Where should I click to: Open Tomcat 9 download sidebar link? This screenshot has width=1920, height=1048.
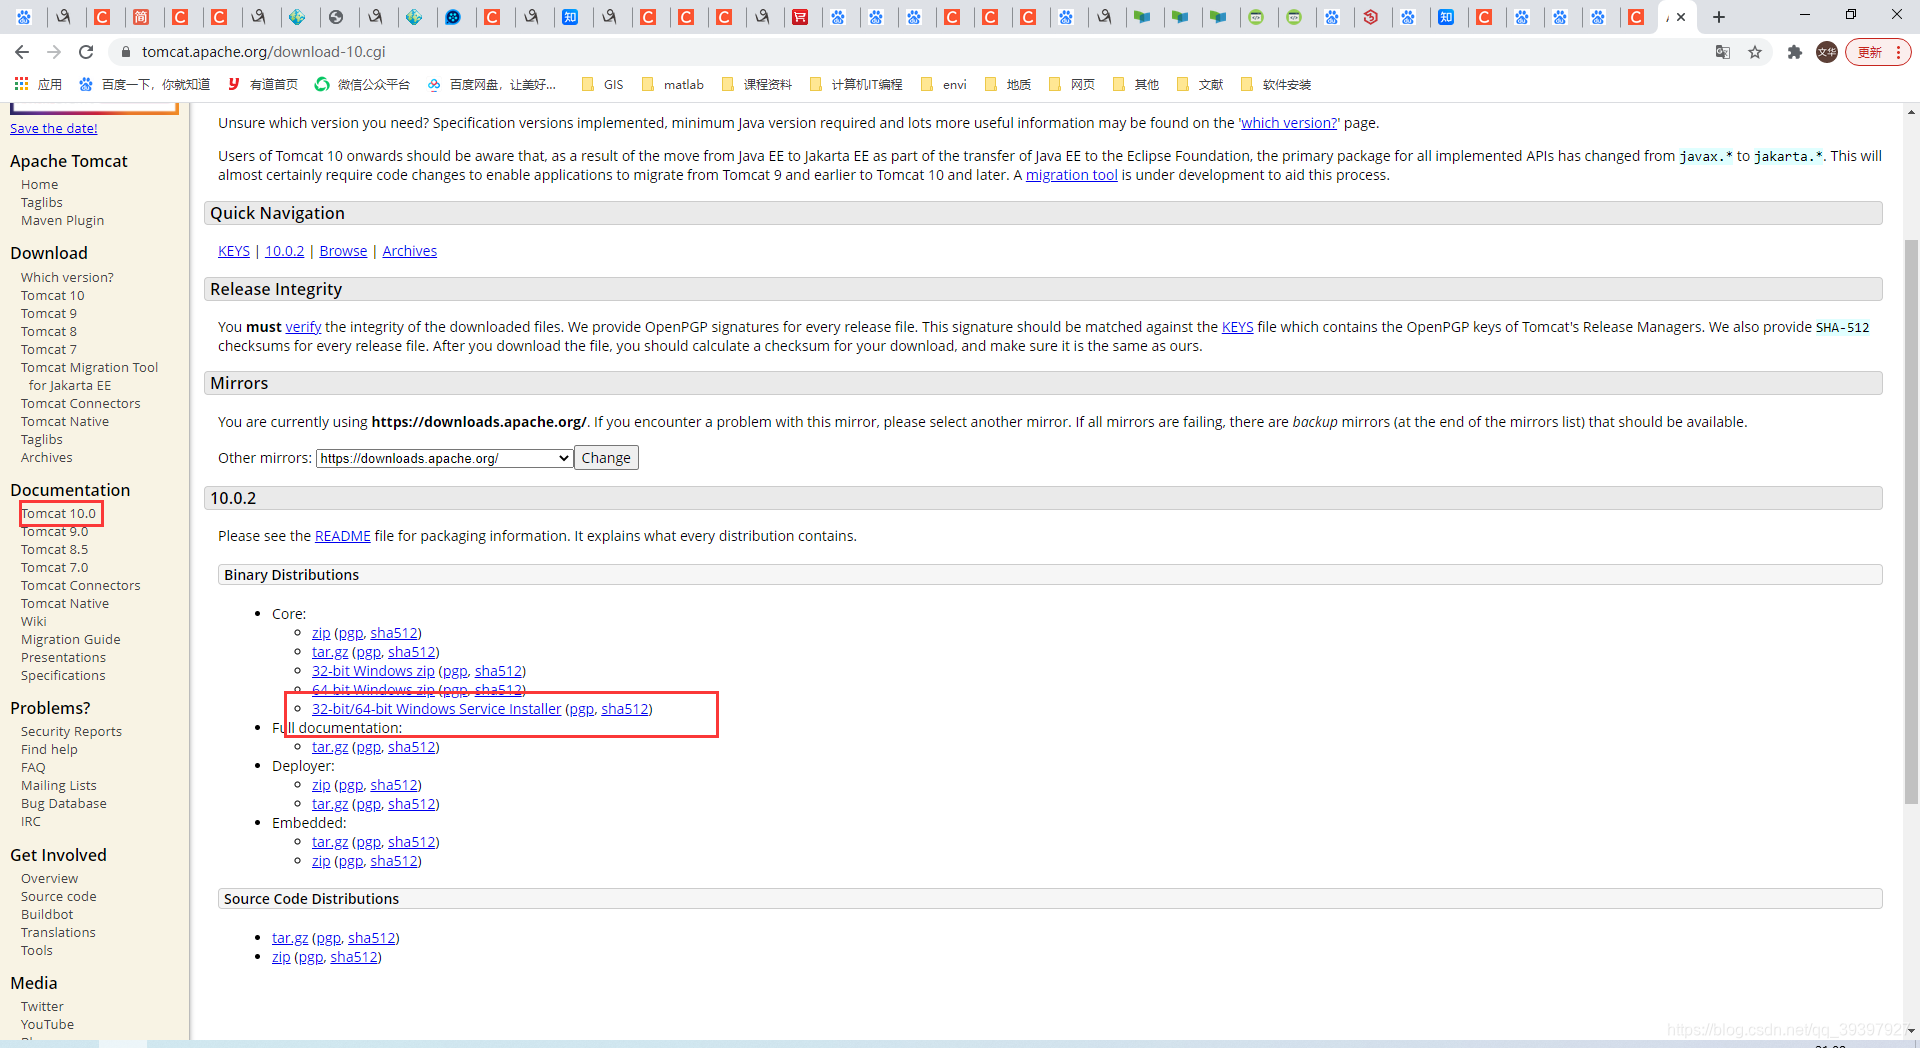point(49,314)
